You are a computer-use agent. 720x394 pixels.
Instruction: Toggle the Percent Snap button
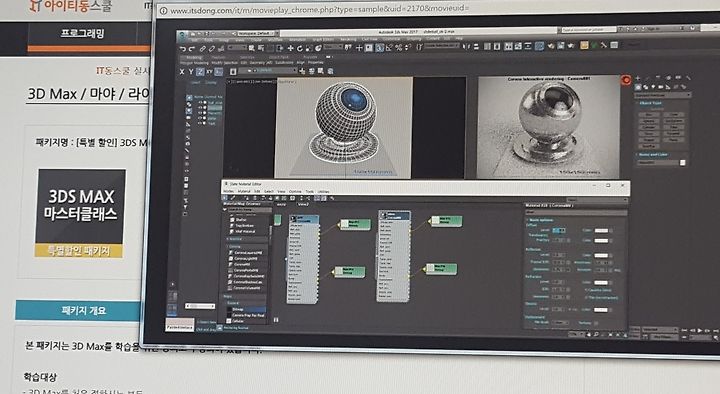pyautogui.click(x=399, y=48)
